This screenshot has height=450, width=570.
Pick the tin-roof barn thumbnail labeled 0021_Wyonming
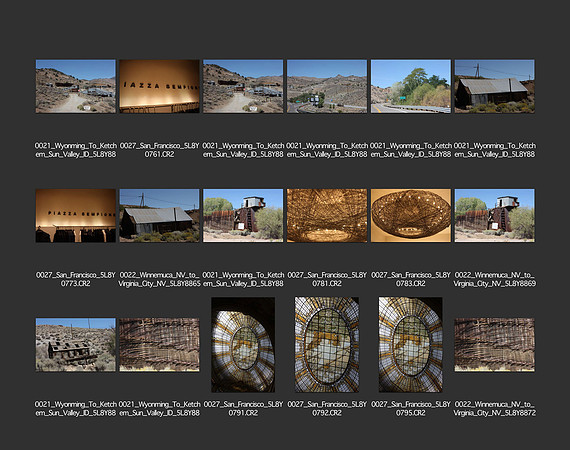click(494, 86)
